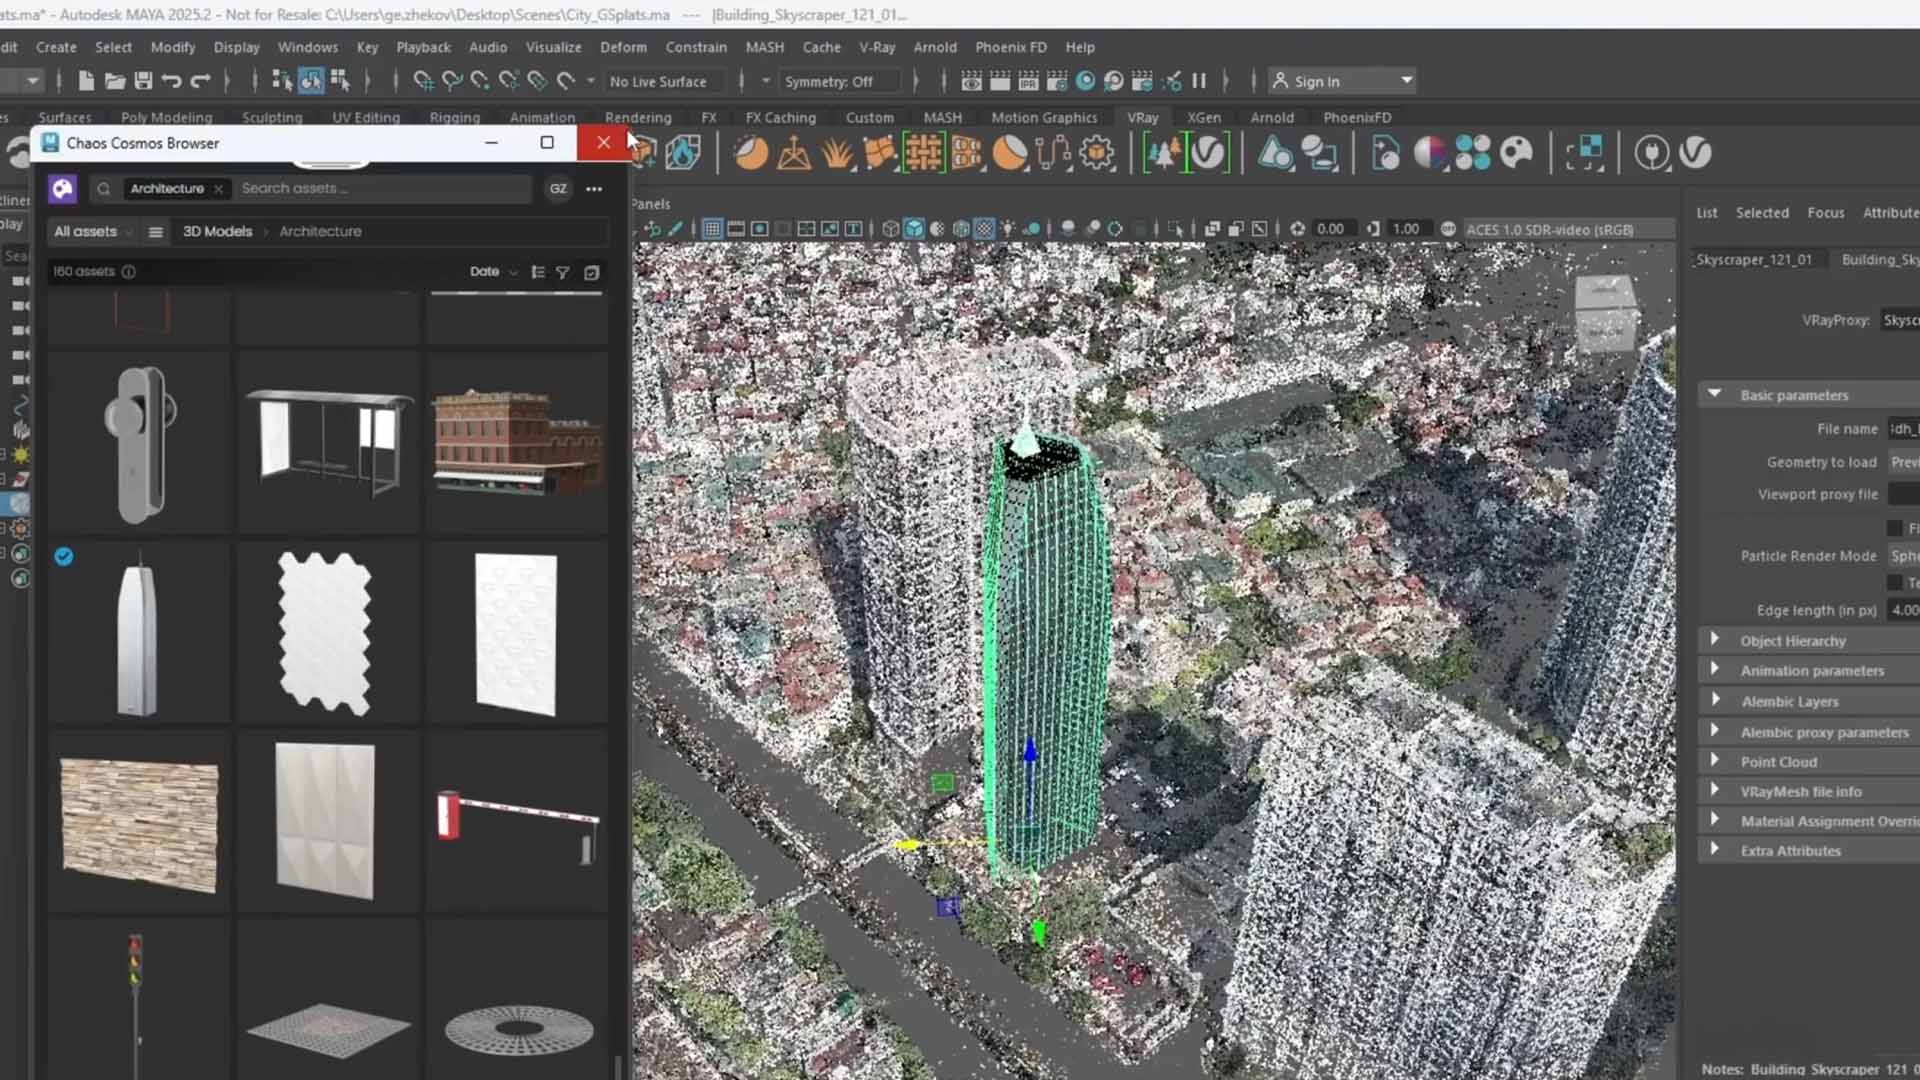Toggle the viewport grid display button
The height and width of the screenshot is (1080, 1920).
pyautogui.click(x=712, y=229)
